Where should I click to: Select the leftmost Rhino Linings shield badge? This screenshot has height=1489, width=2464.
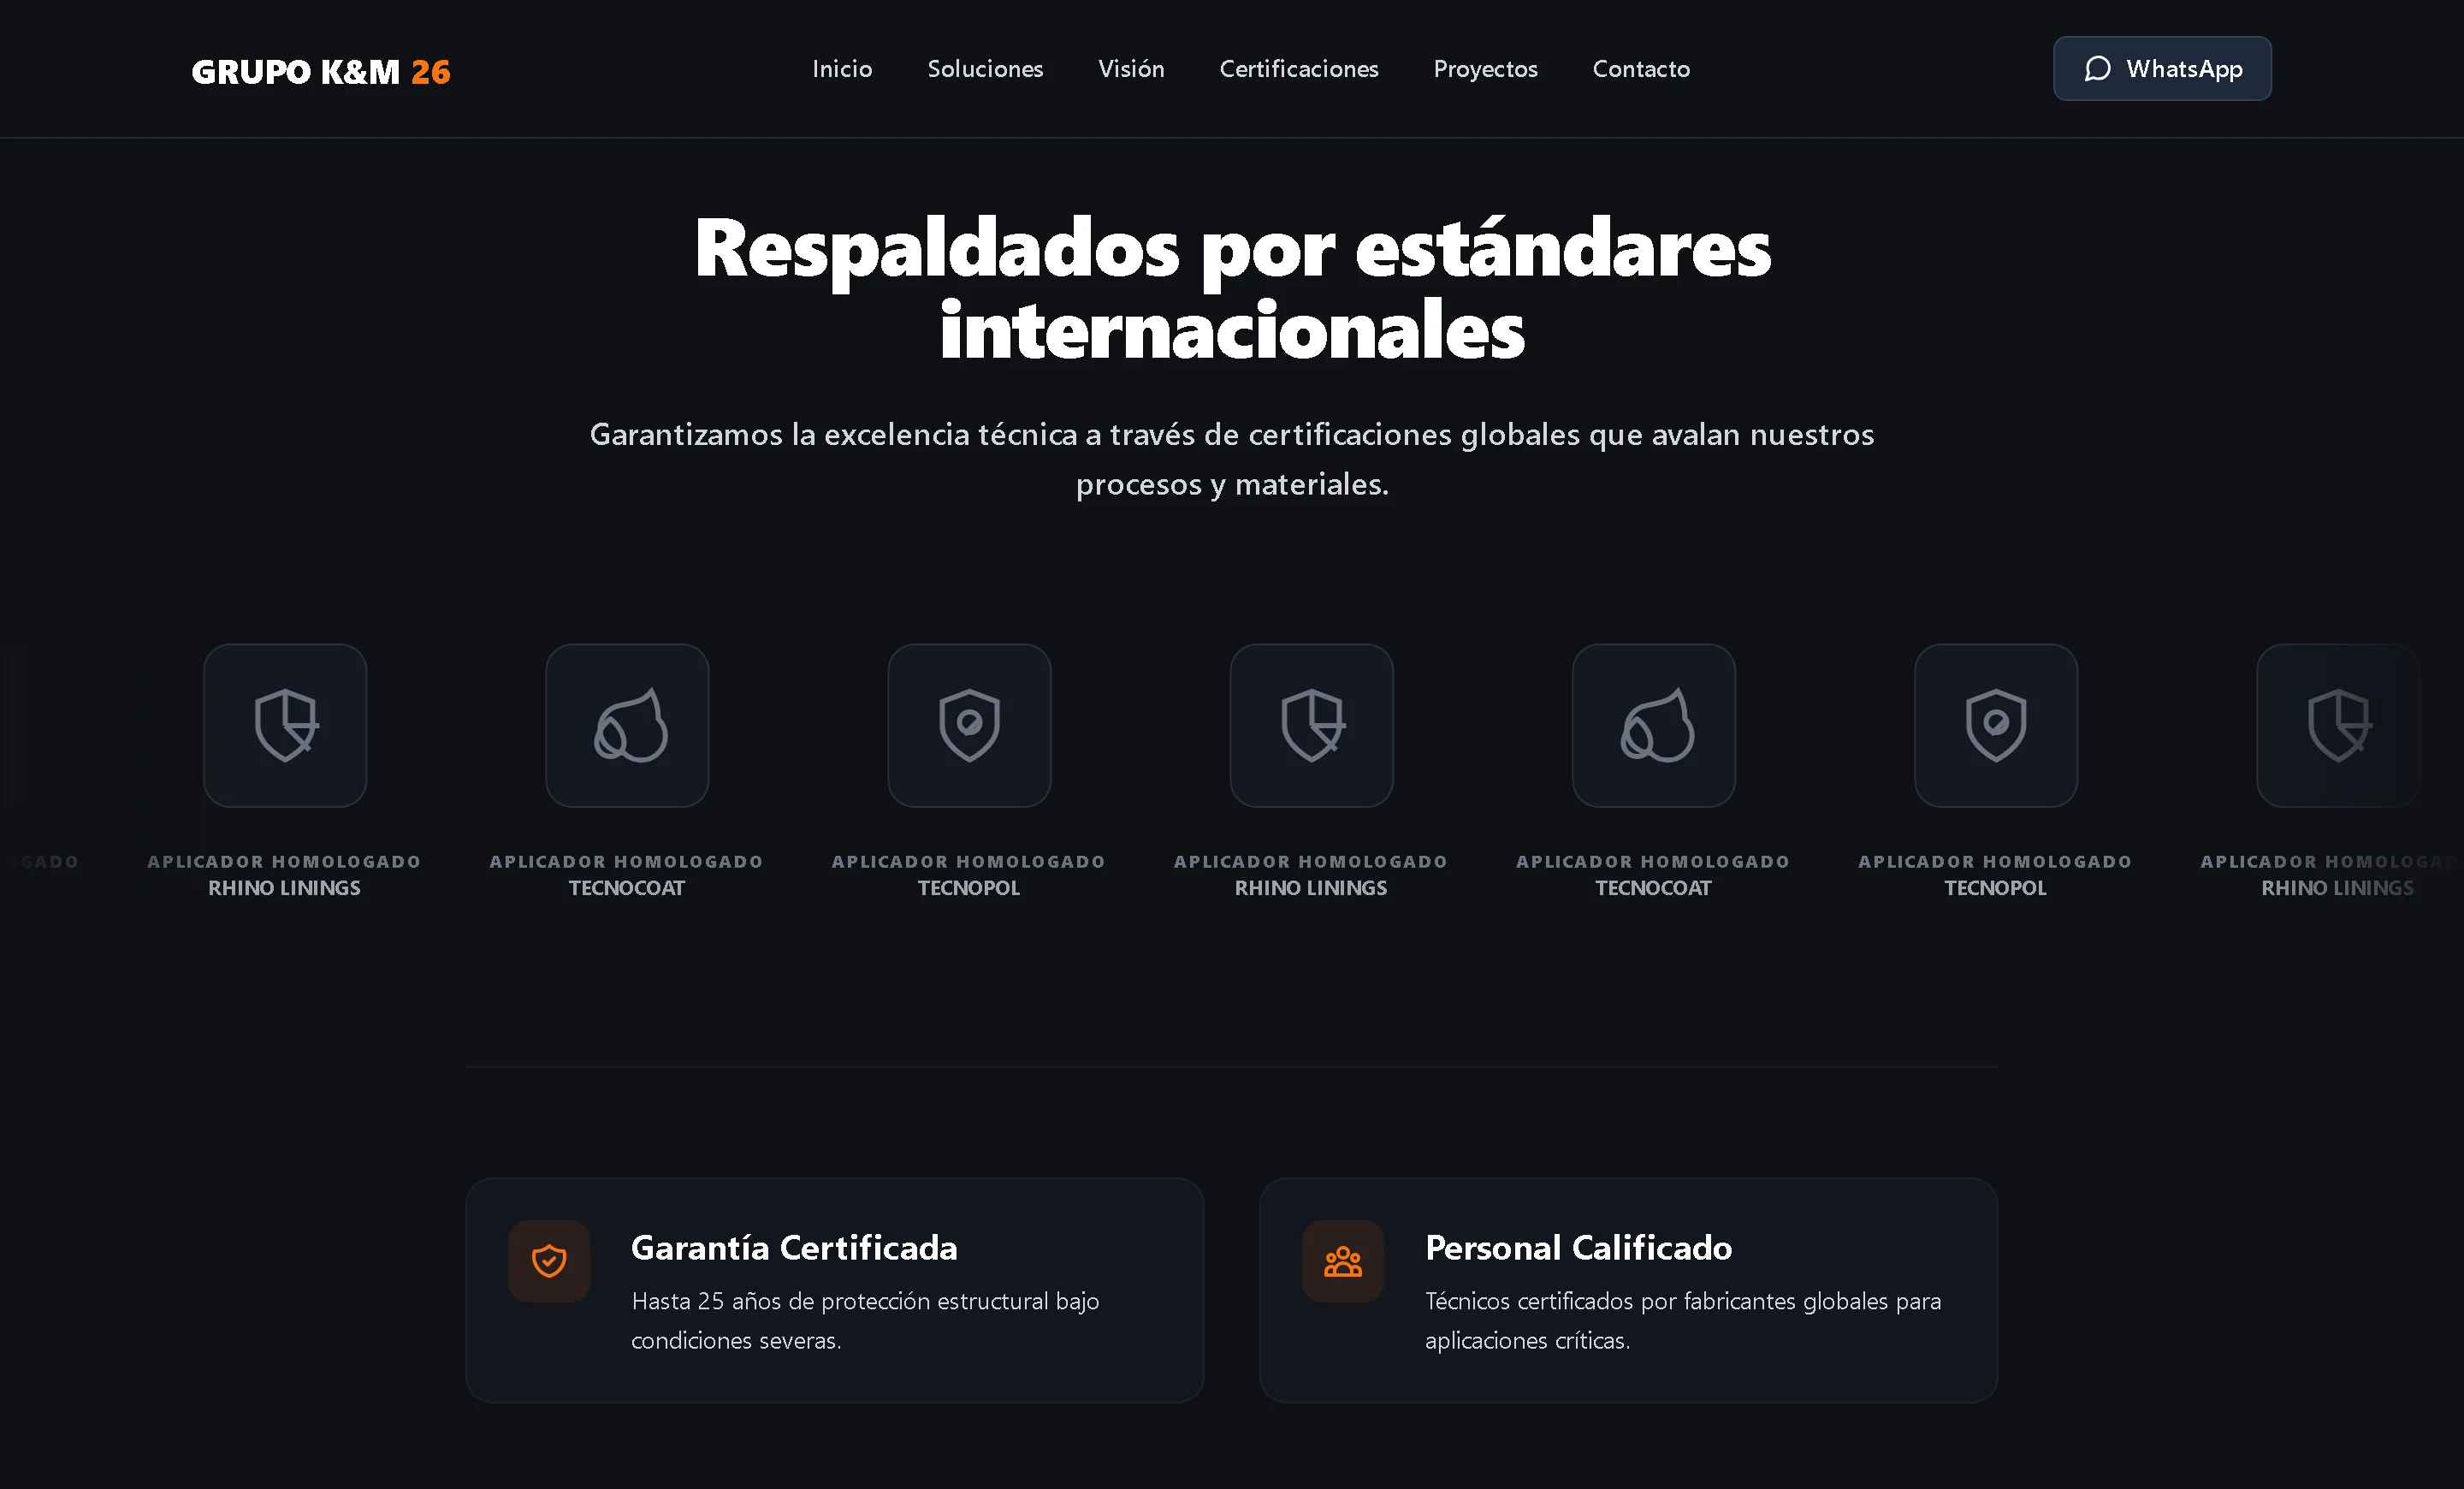coord(285,725)
